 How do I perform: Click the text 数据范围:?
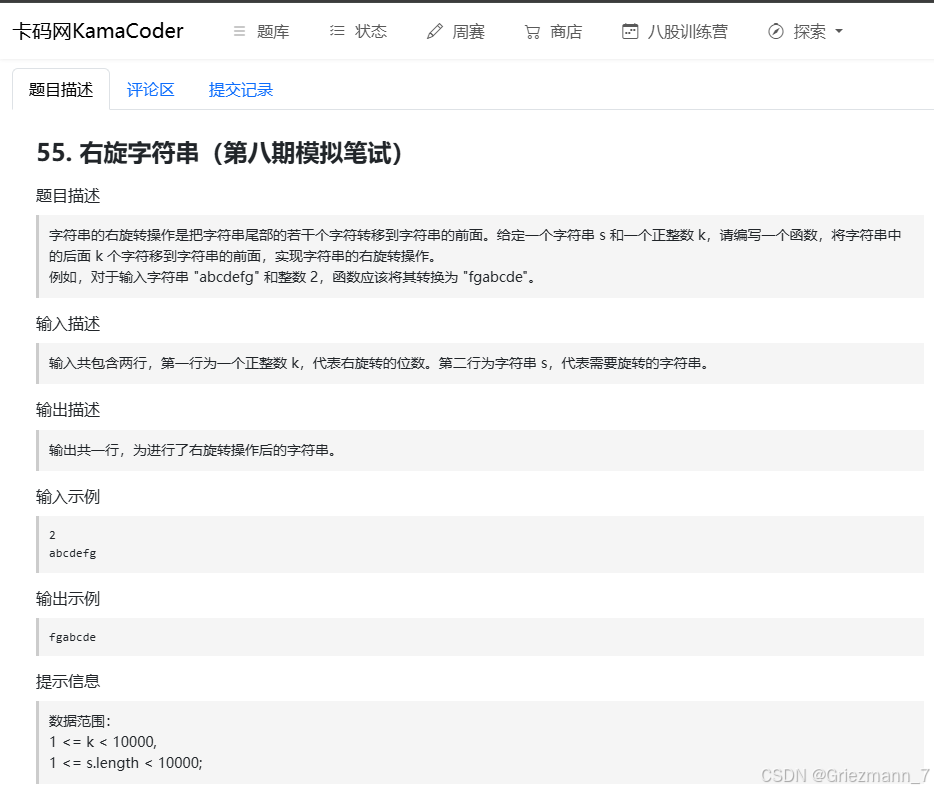tap(80, 721)
